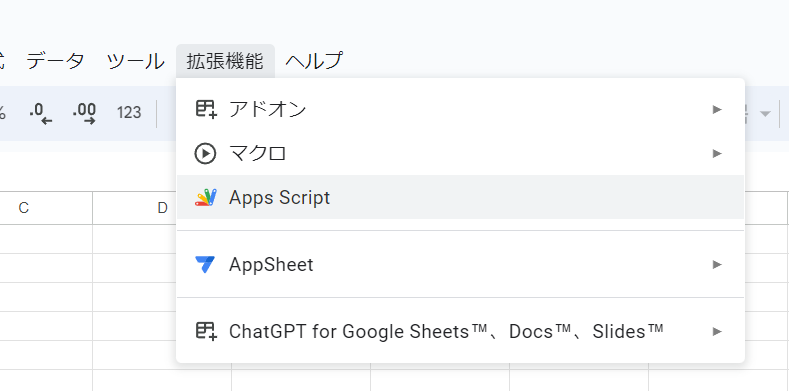789x391 pixels.
Task: Open ChatGPT for Google Sheets add-on entry
Action: click(x=460, y=331)
